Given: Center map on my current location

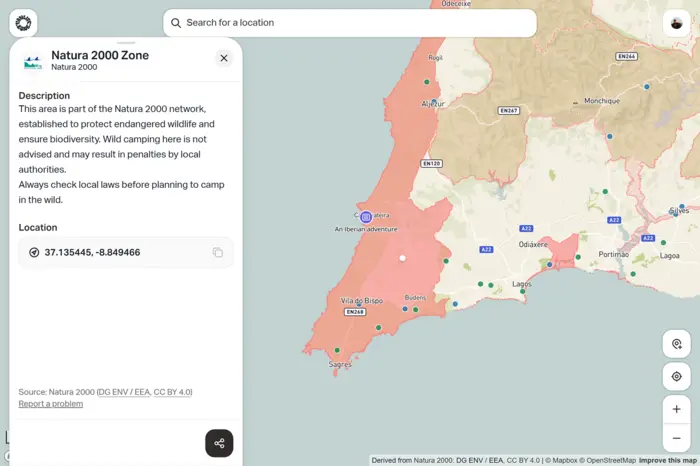Looking at the screenshot, I should coord(676,376).
